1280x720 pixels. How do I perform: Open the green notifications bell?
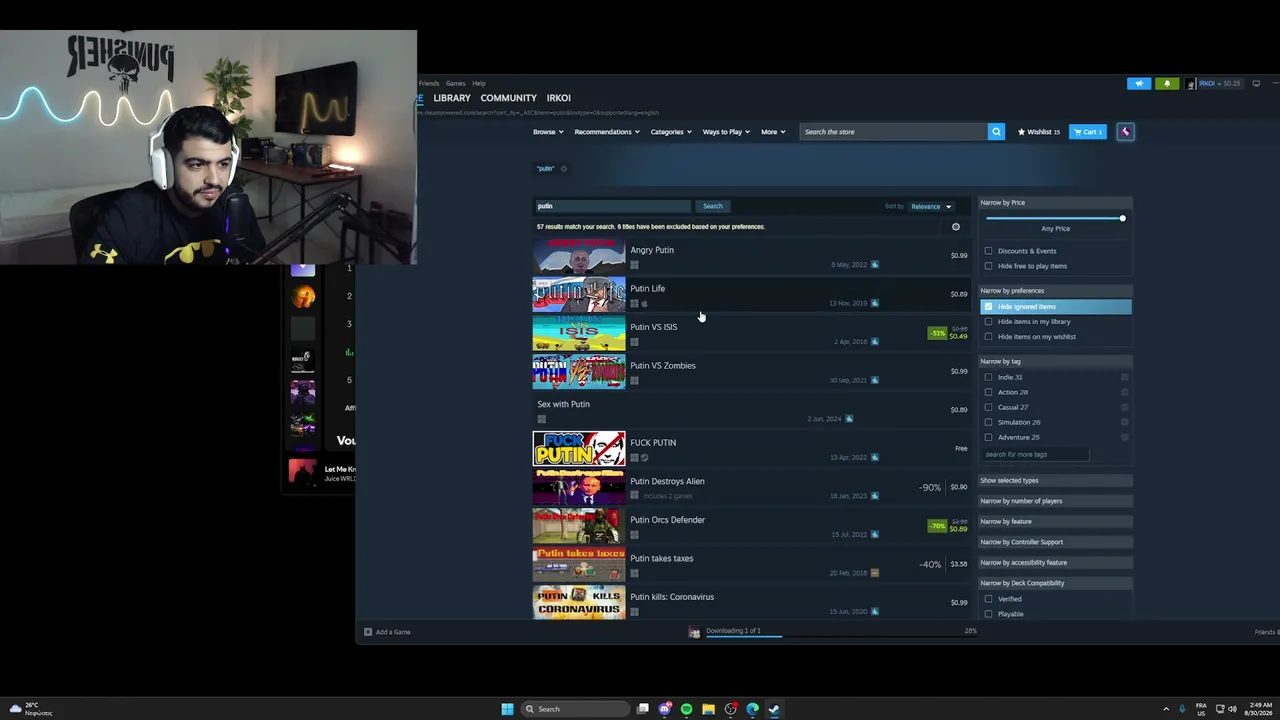(1167, 84)
